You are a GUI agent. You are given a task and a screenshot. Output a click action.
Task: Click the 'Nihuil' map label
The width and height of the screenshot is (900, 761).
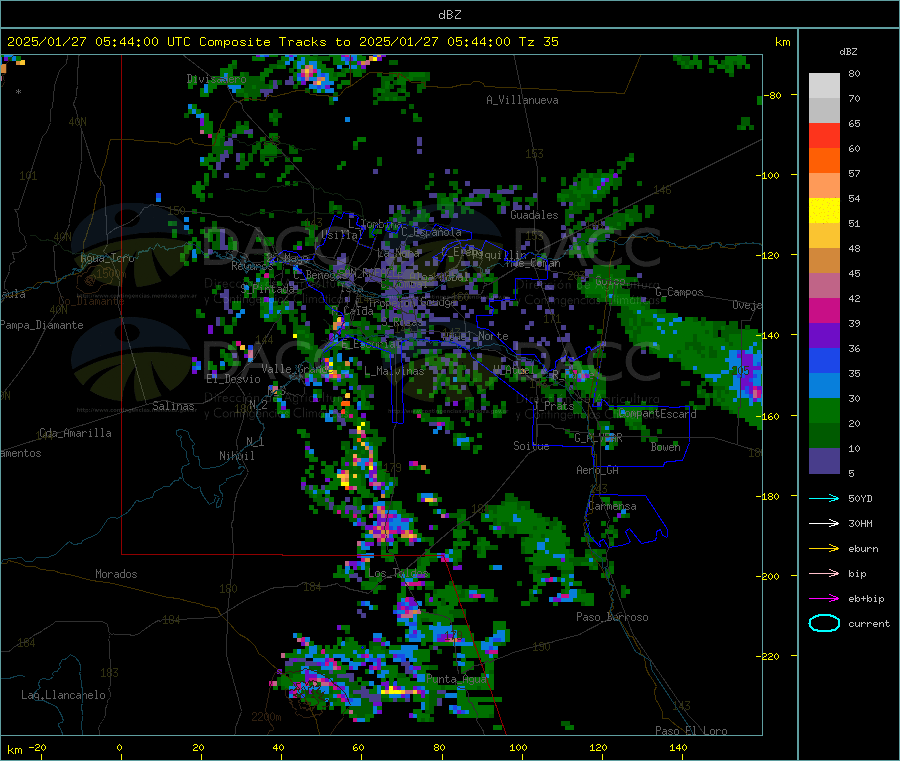tap(236, 456)
